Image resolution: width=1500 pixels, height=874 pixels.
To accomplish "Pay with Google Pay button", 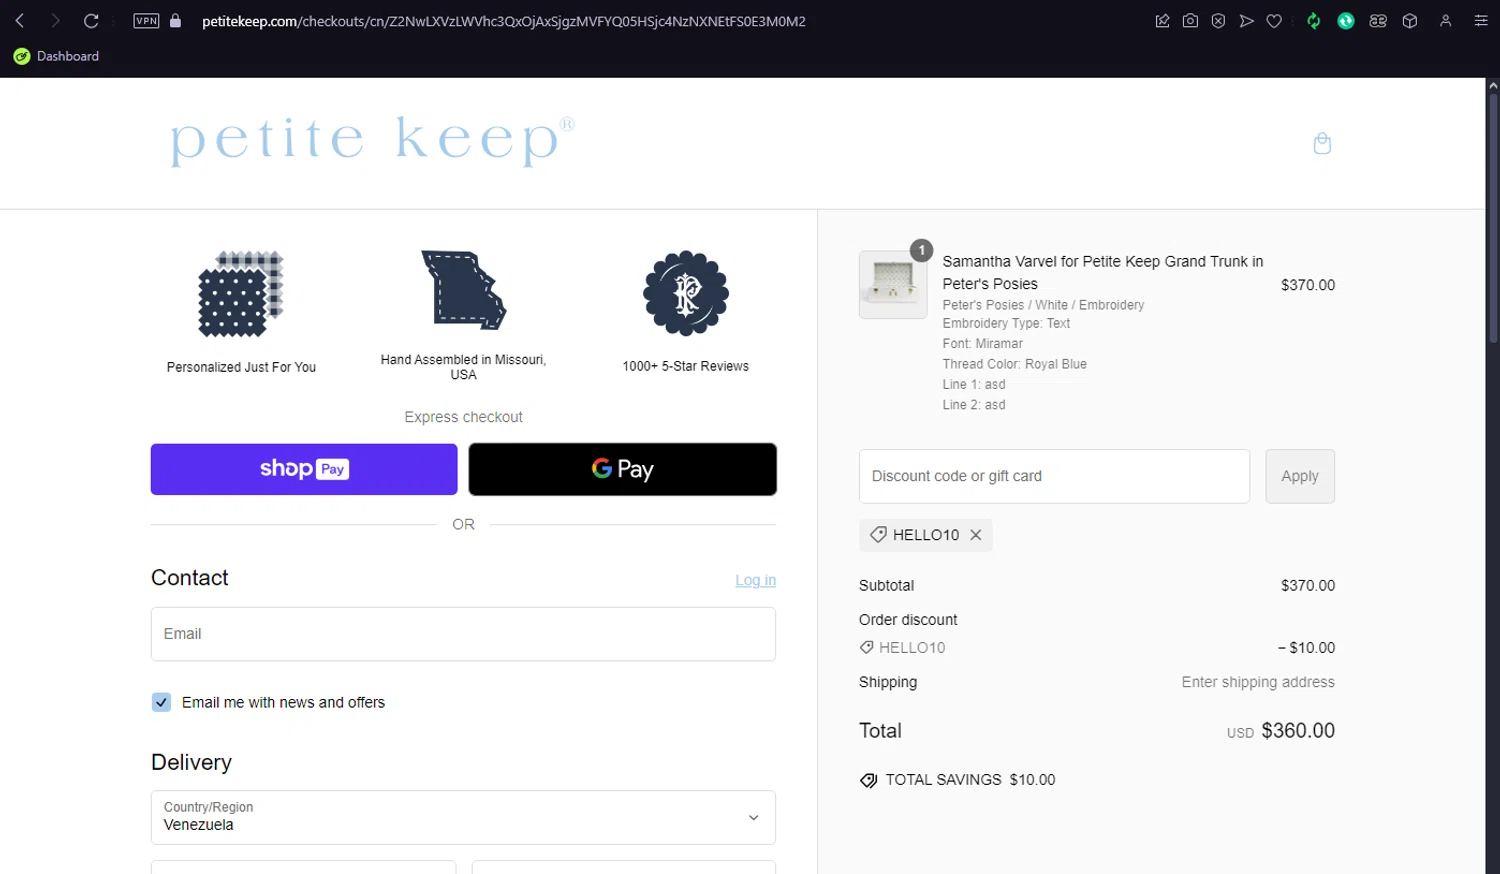I will 623,469.
